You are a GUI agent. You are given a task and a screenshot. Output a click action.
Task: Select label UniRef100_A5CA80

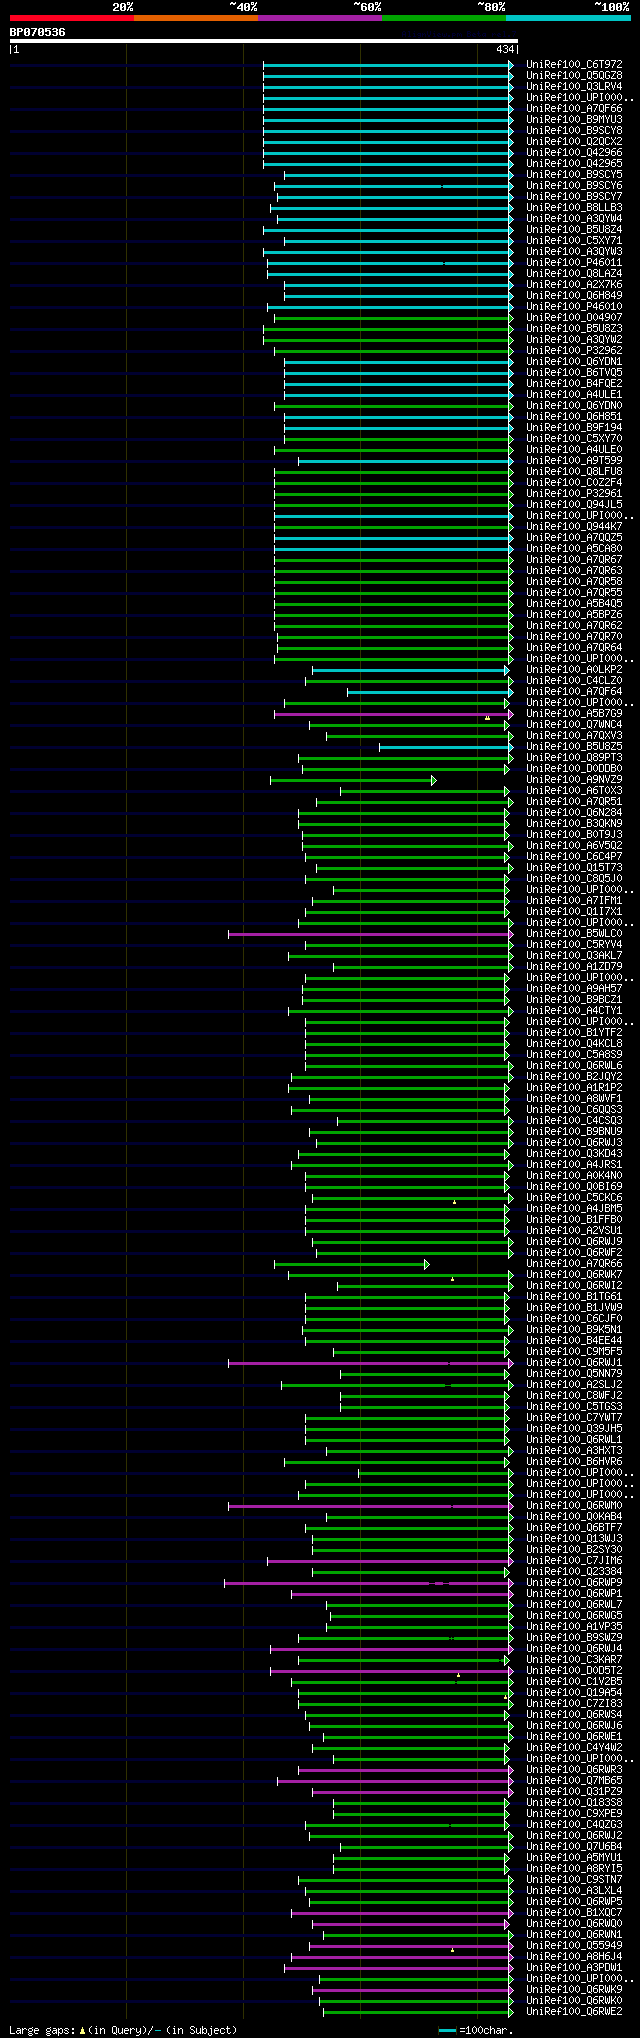click(x=574, y=549)
